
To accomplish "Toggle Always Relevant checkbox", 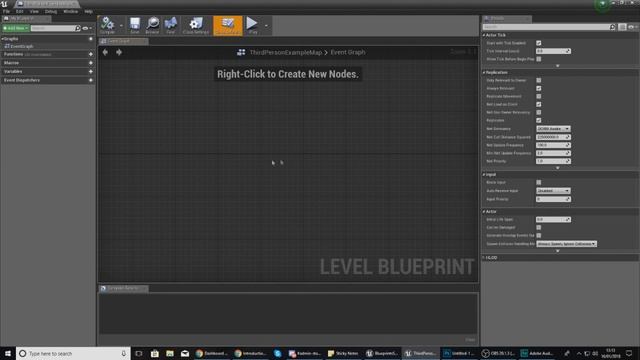I will tap(539, 89).
